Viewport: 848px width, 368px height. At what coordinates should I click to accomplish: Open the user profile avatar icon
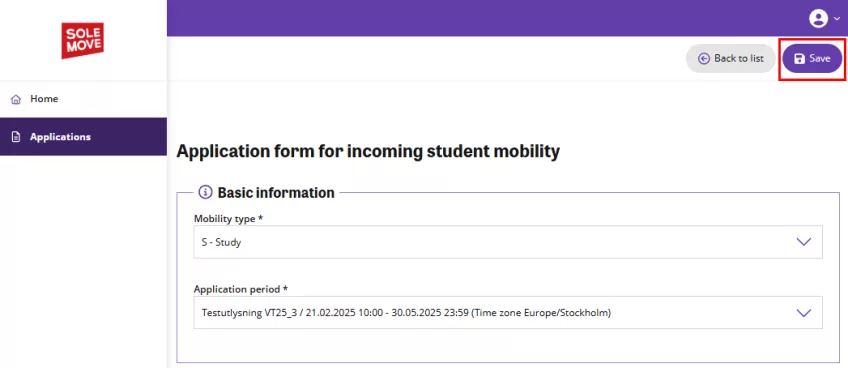818,18
